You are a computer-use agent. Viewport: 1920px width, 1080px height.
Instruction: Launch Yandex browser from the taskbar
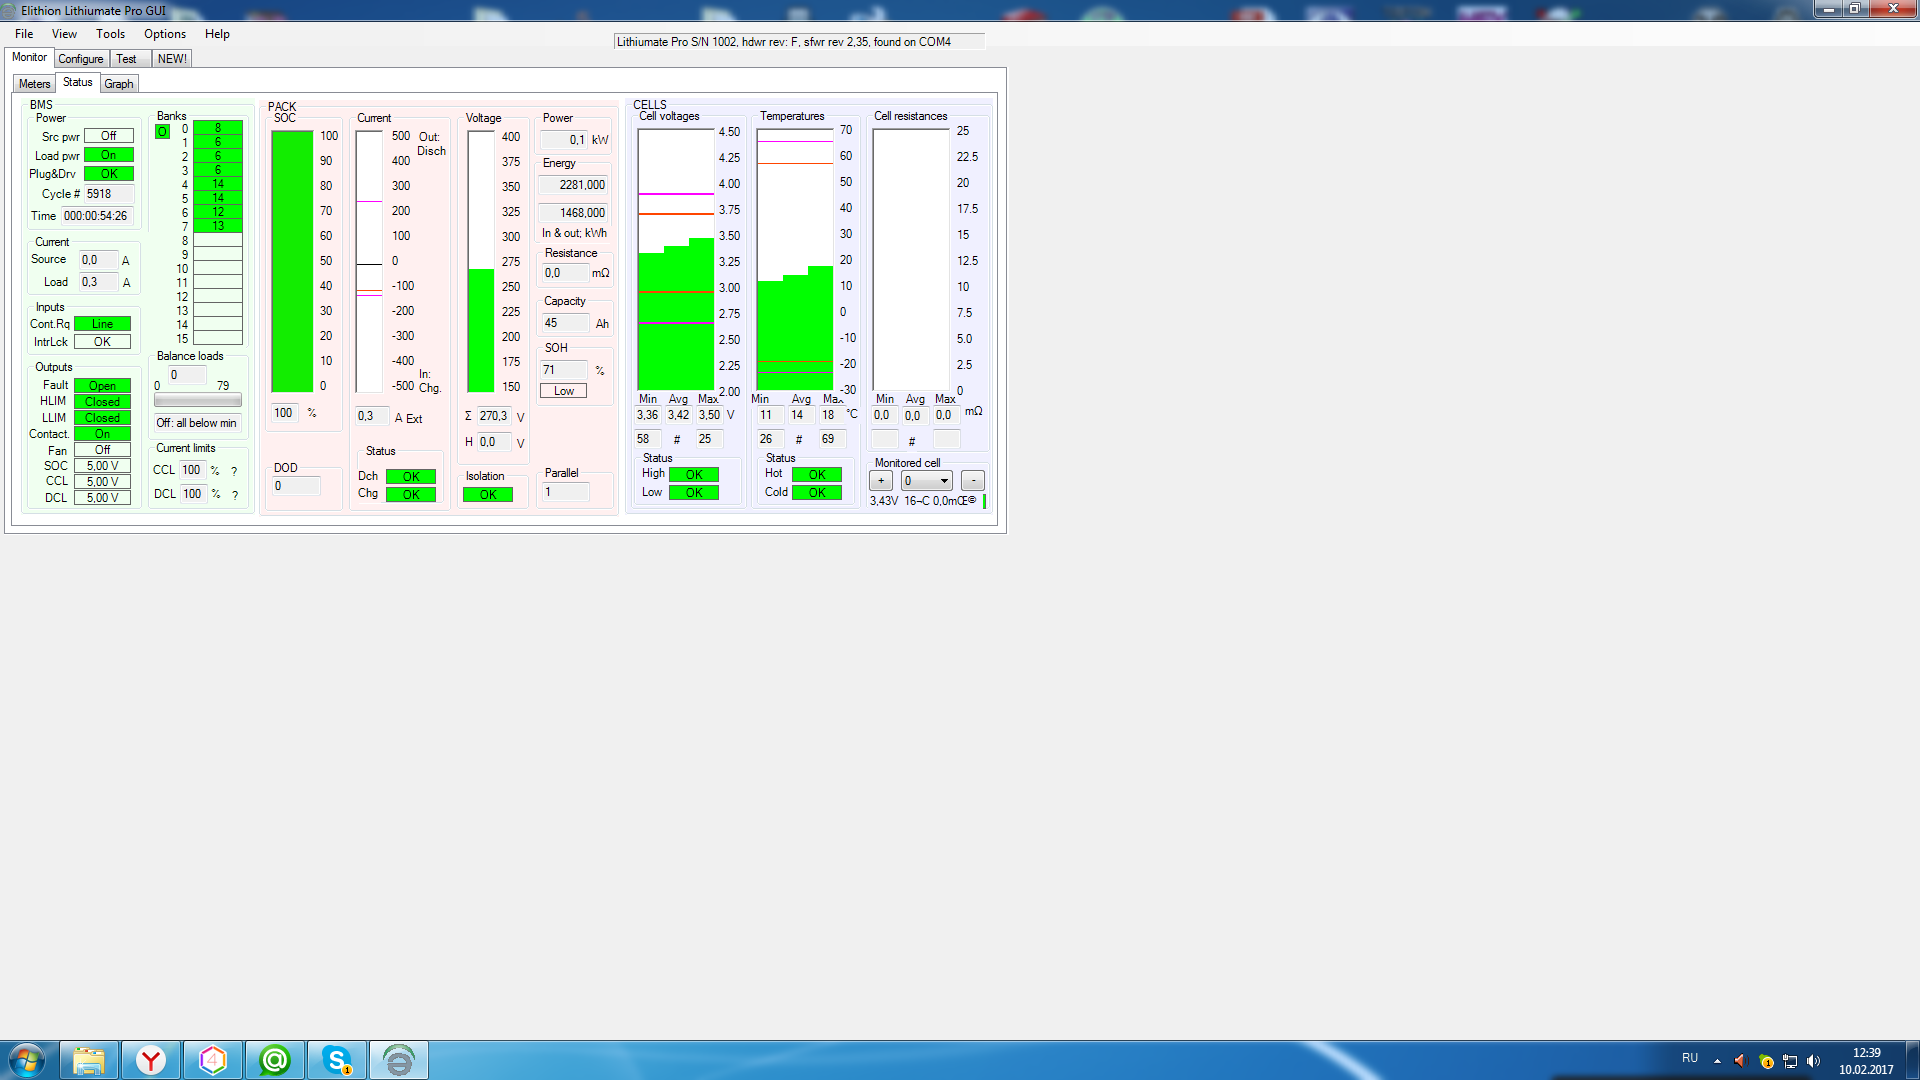[x=151, y=1060]
